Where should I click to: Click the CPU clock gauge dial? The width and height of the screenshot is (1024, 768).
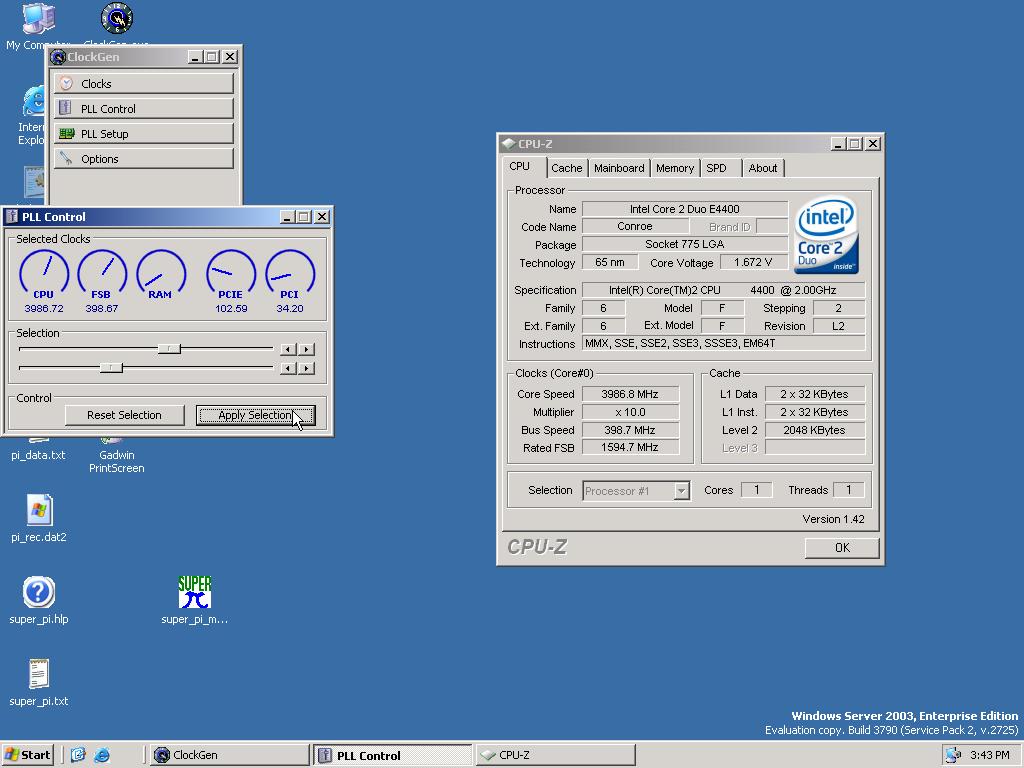[44, 272]
